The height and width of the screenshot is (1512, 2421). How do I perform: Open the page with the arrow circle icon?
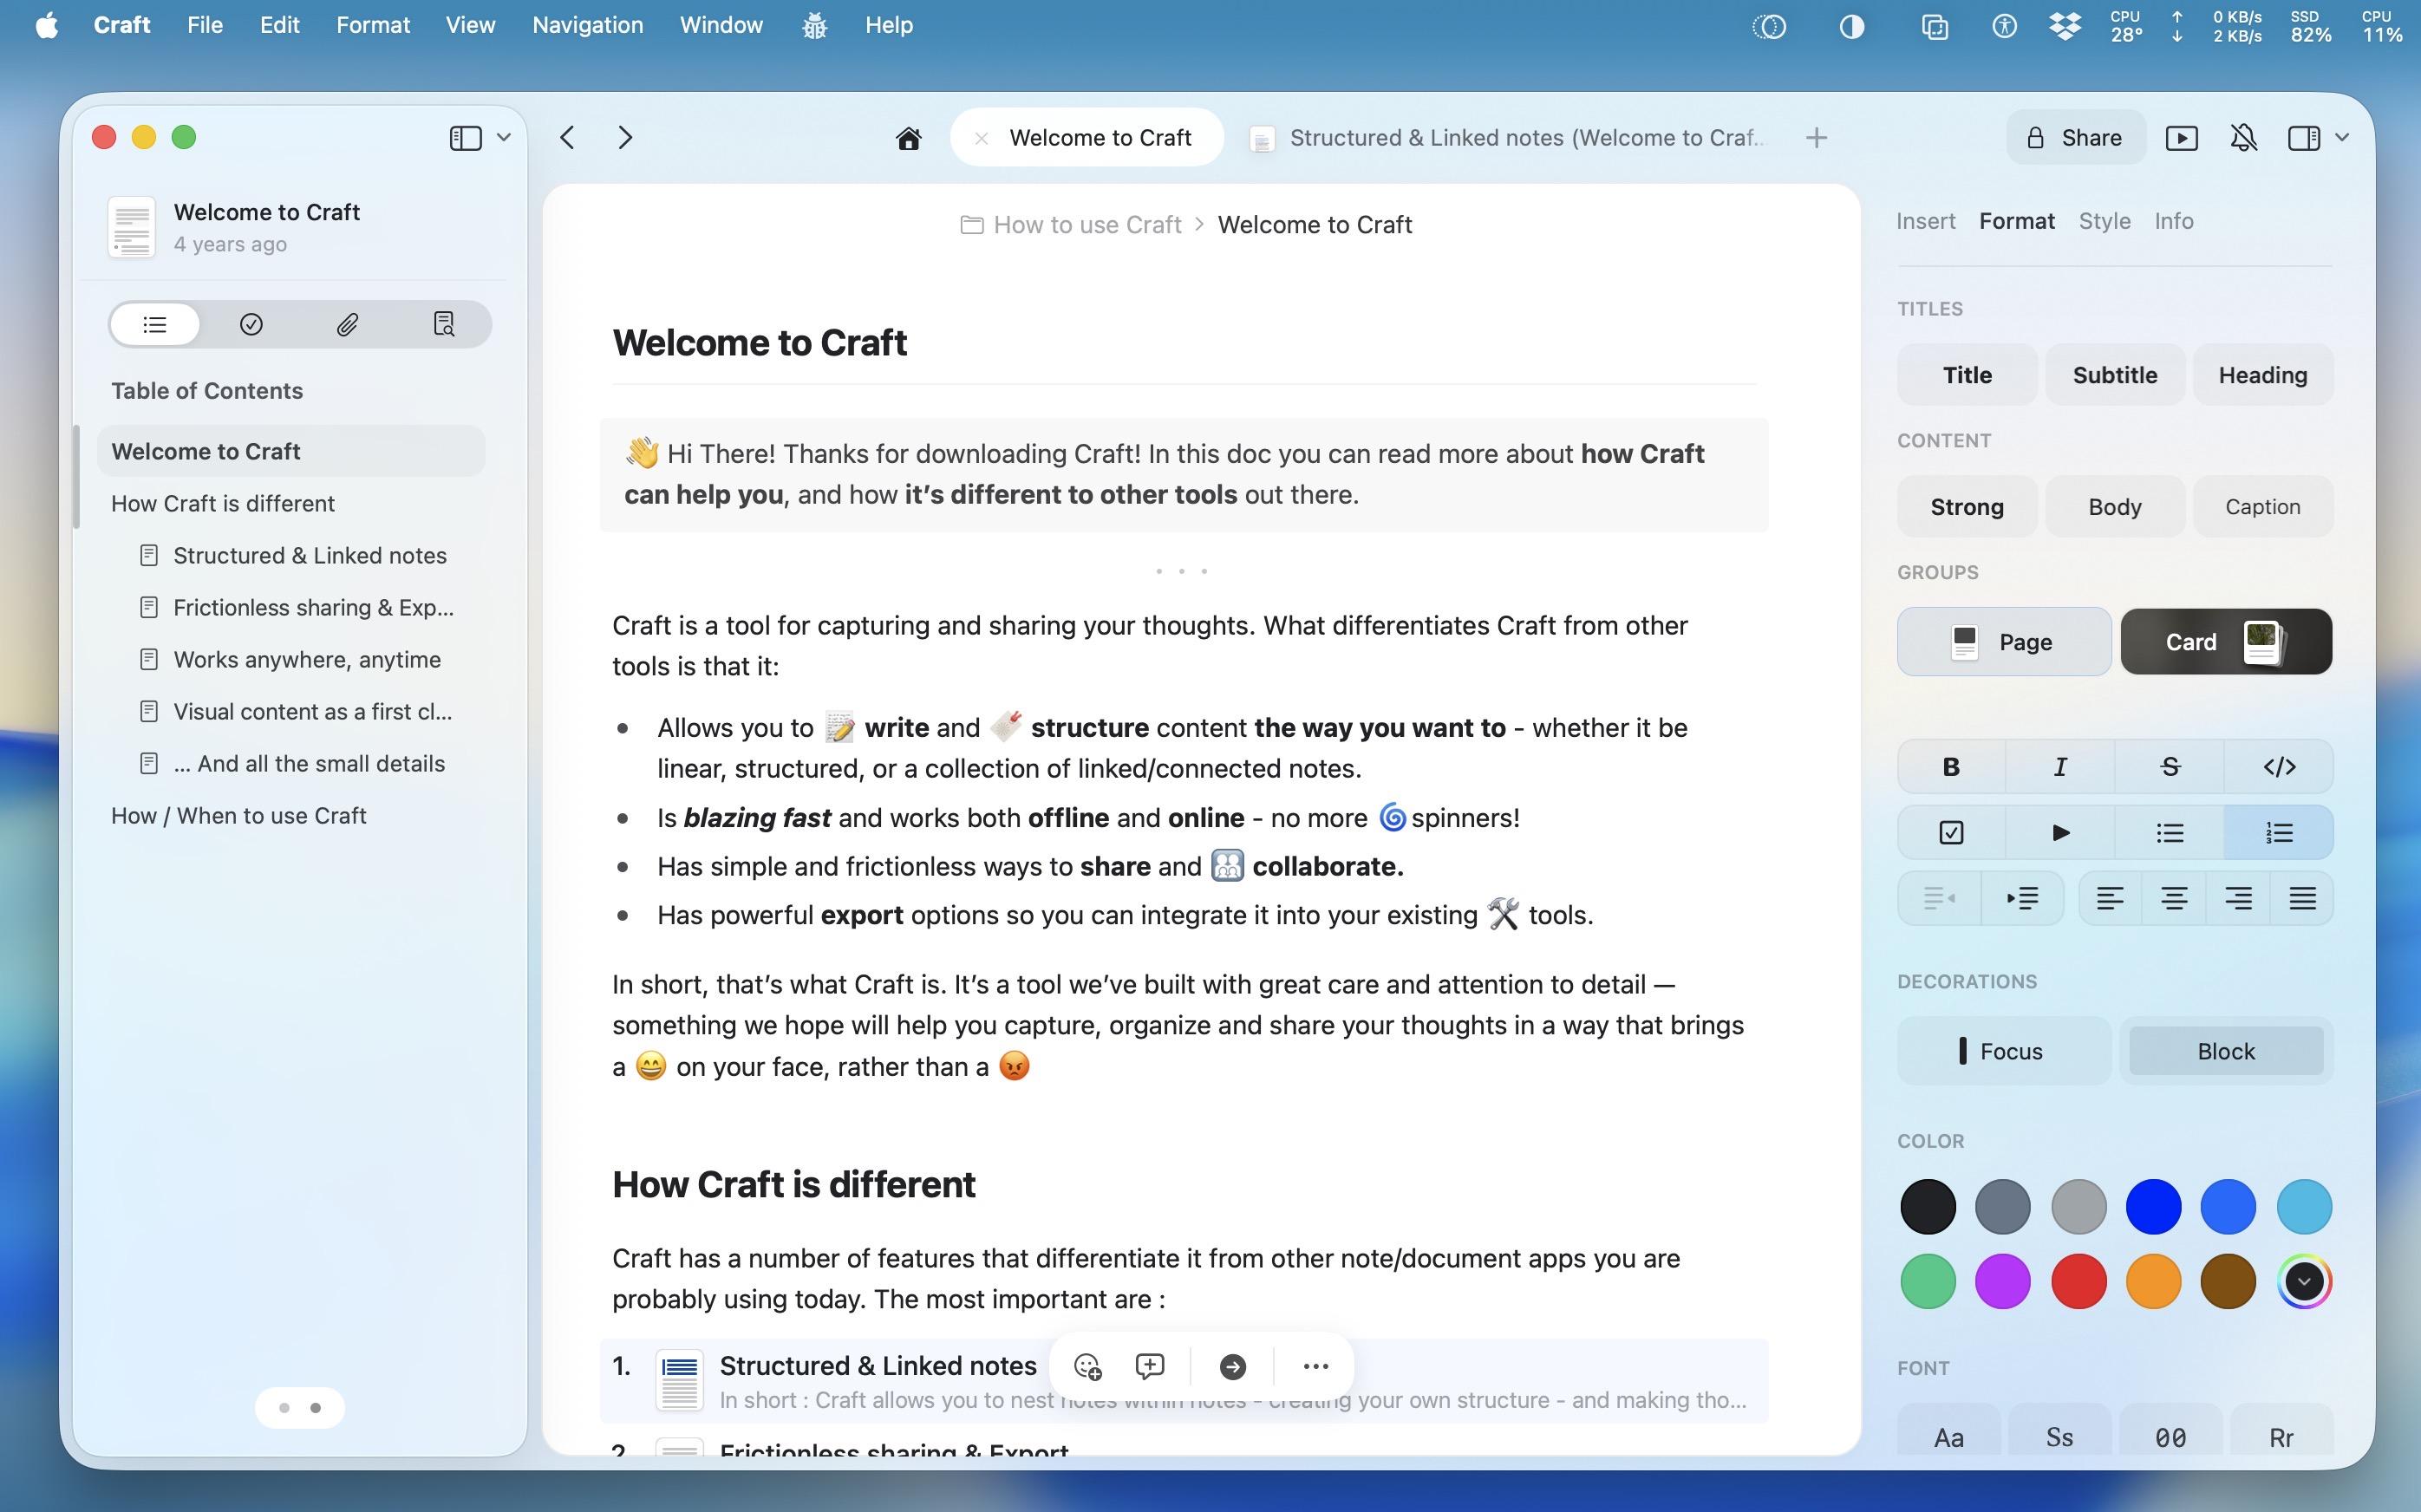click(1232, 1366)
